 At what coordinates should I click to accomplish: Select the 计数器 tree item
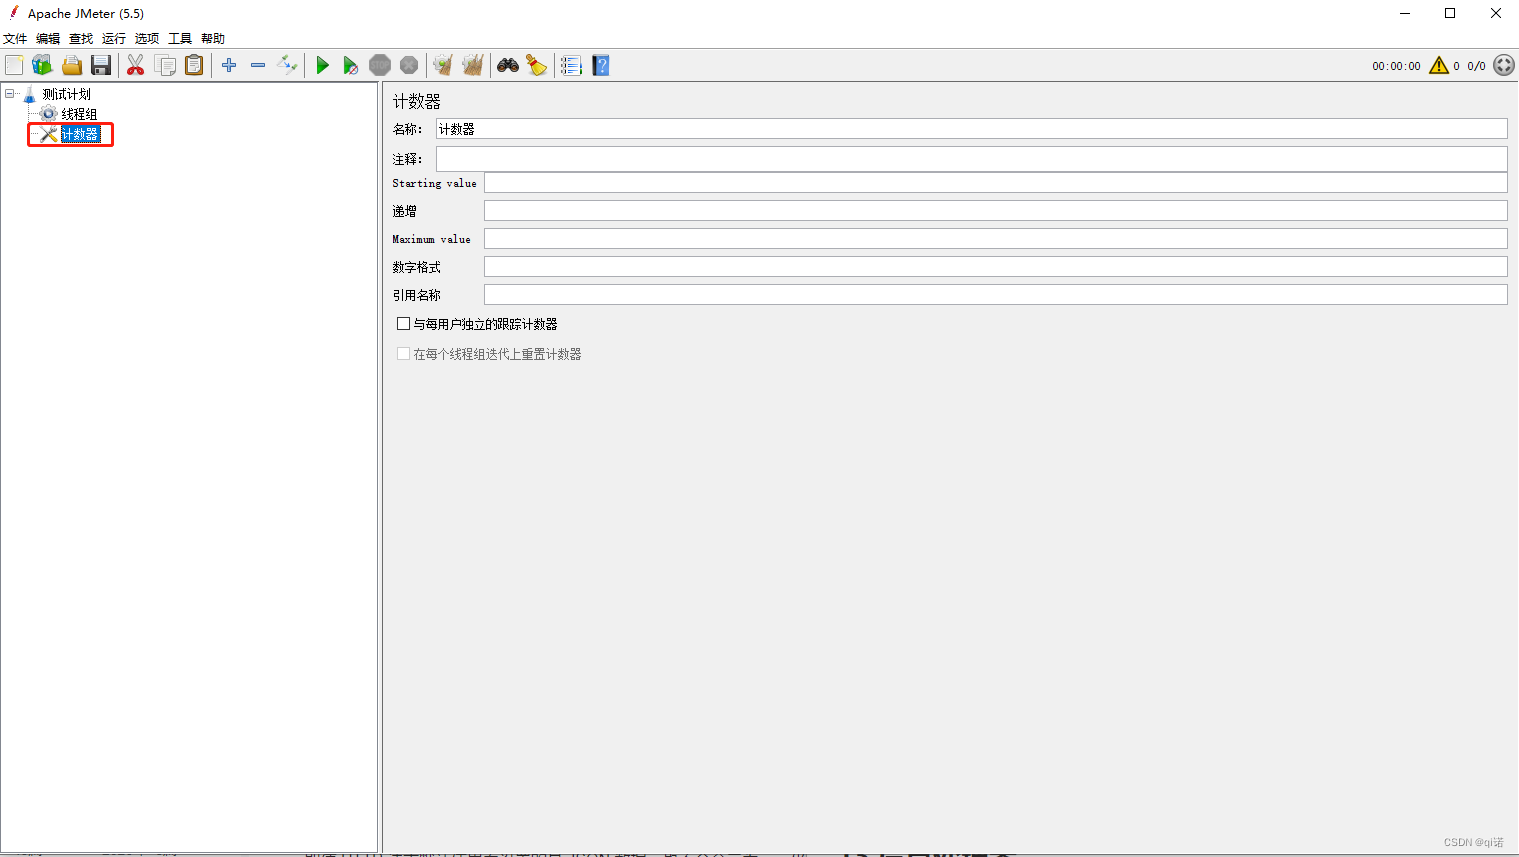[x=79, y=134]
